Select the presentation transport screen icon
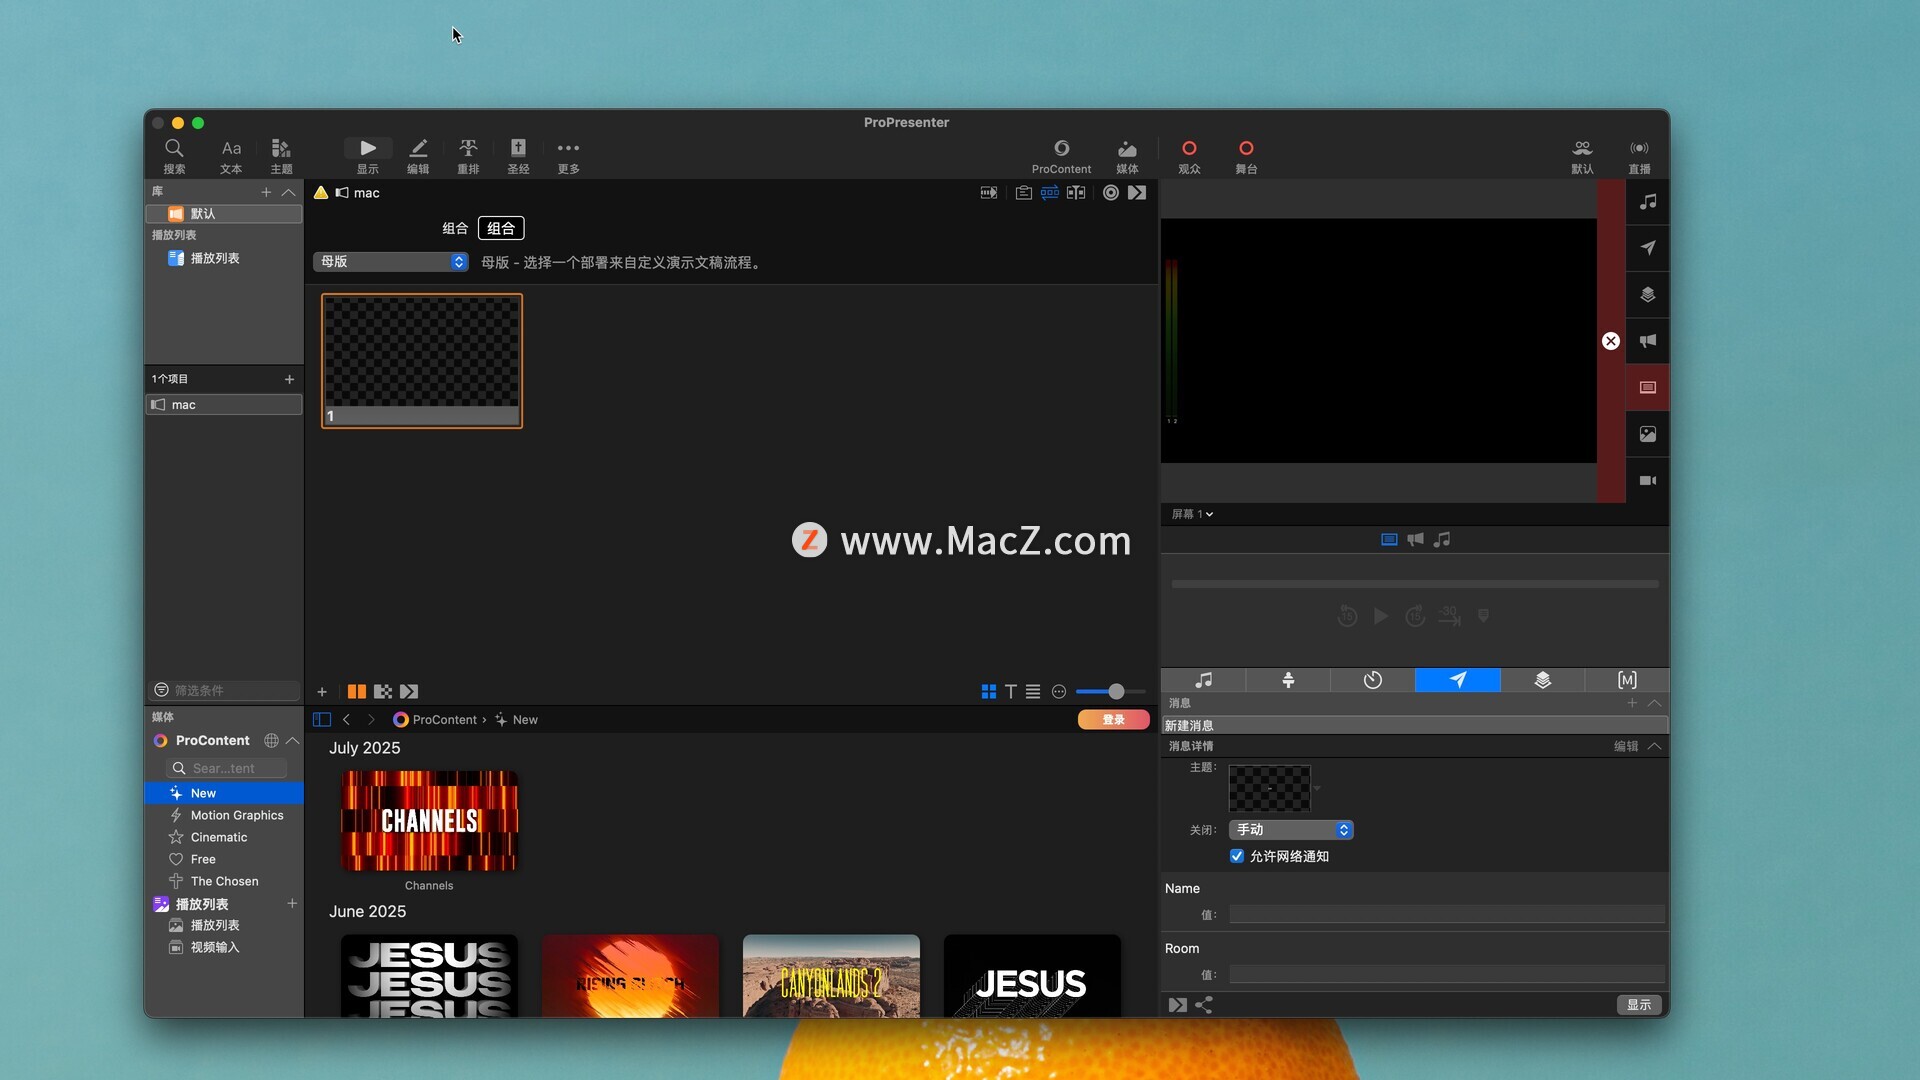Viewport: 1920px width, 1080px height. coord(1389,539)
